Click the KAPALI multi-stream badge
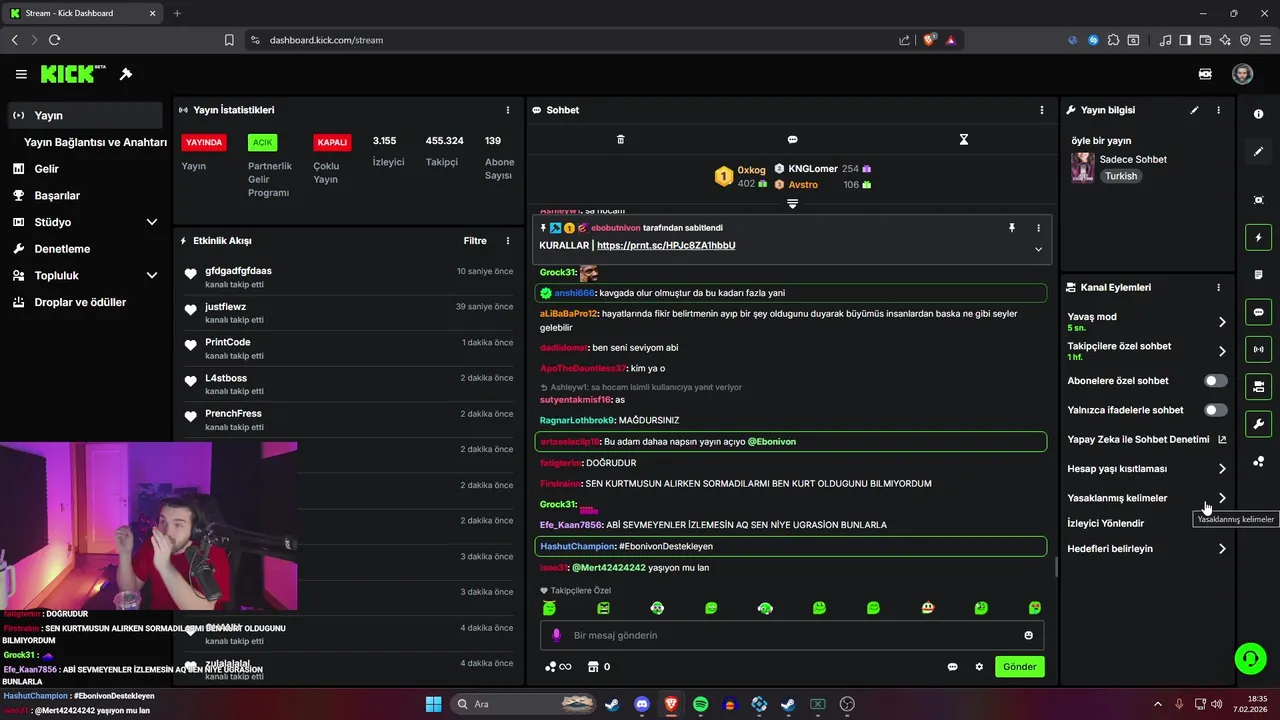The image size is (1280, 720). point(332,142)
